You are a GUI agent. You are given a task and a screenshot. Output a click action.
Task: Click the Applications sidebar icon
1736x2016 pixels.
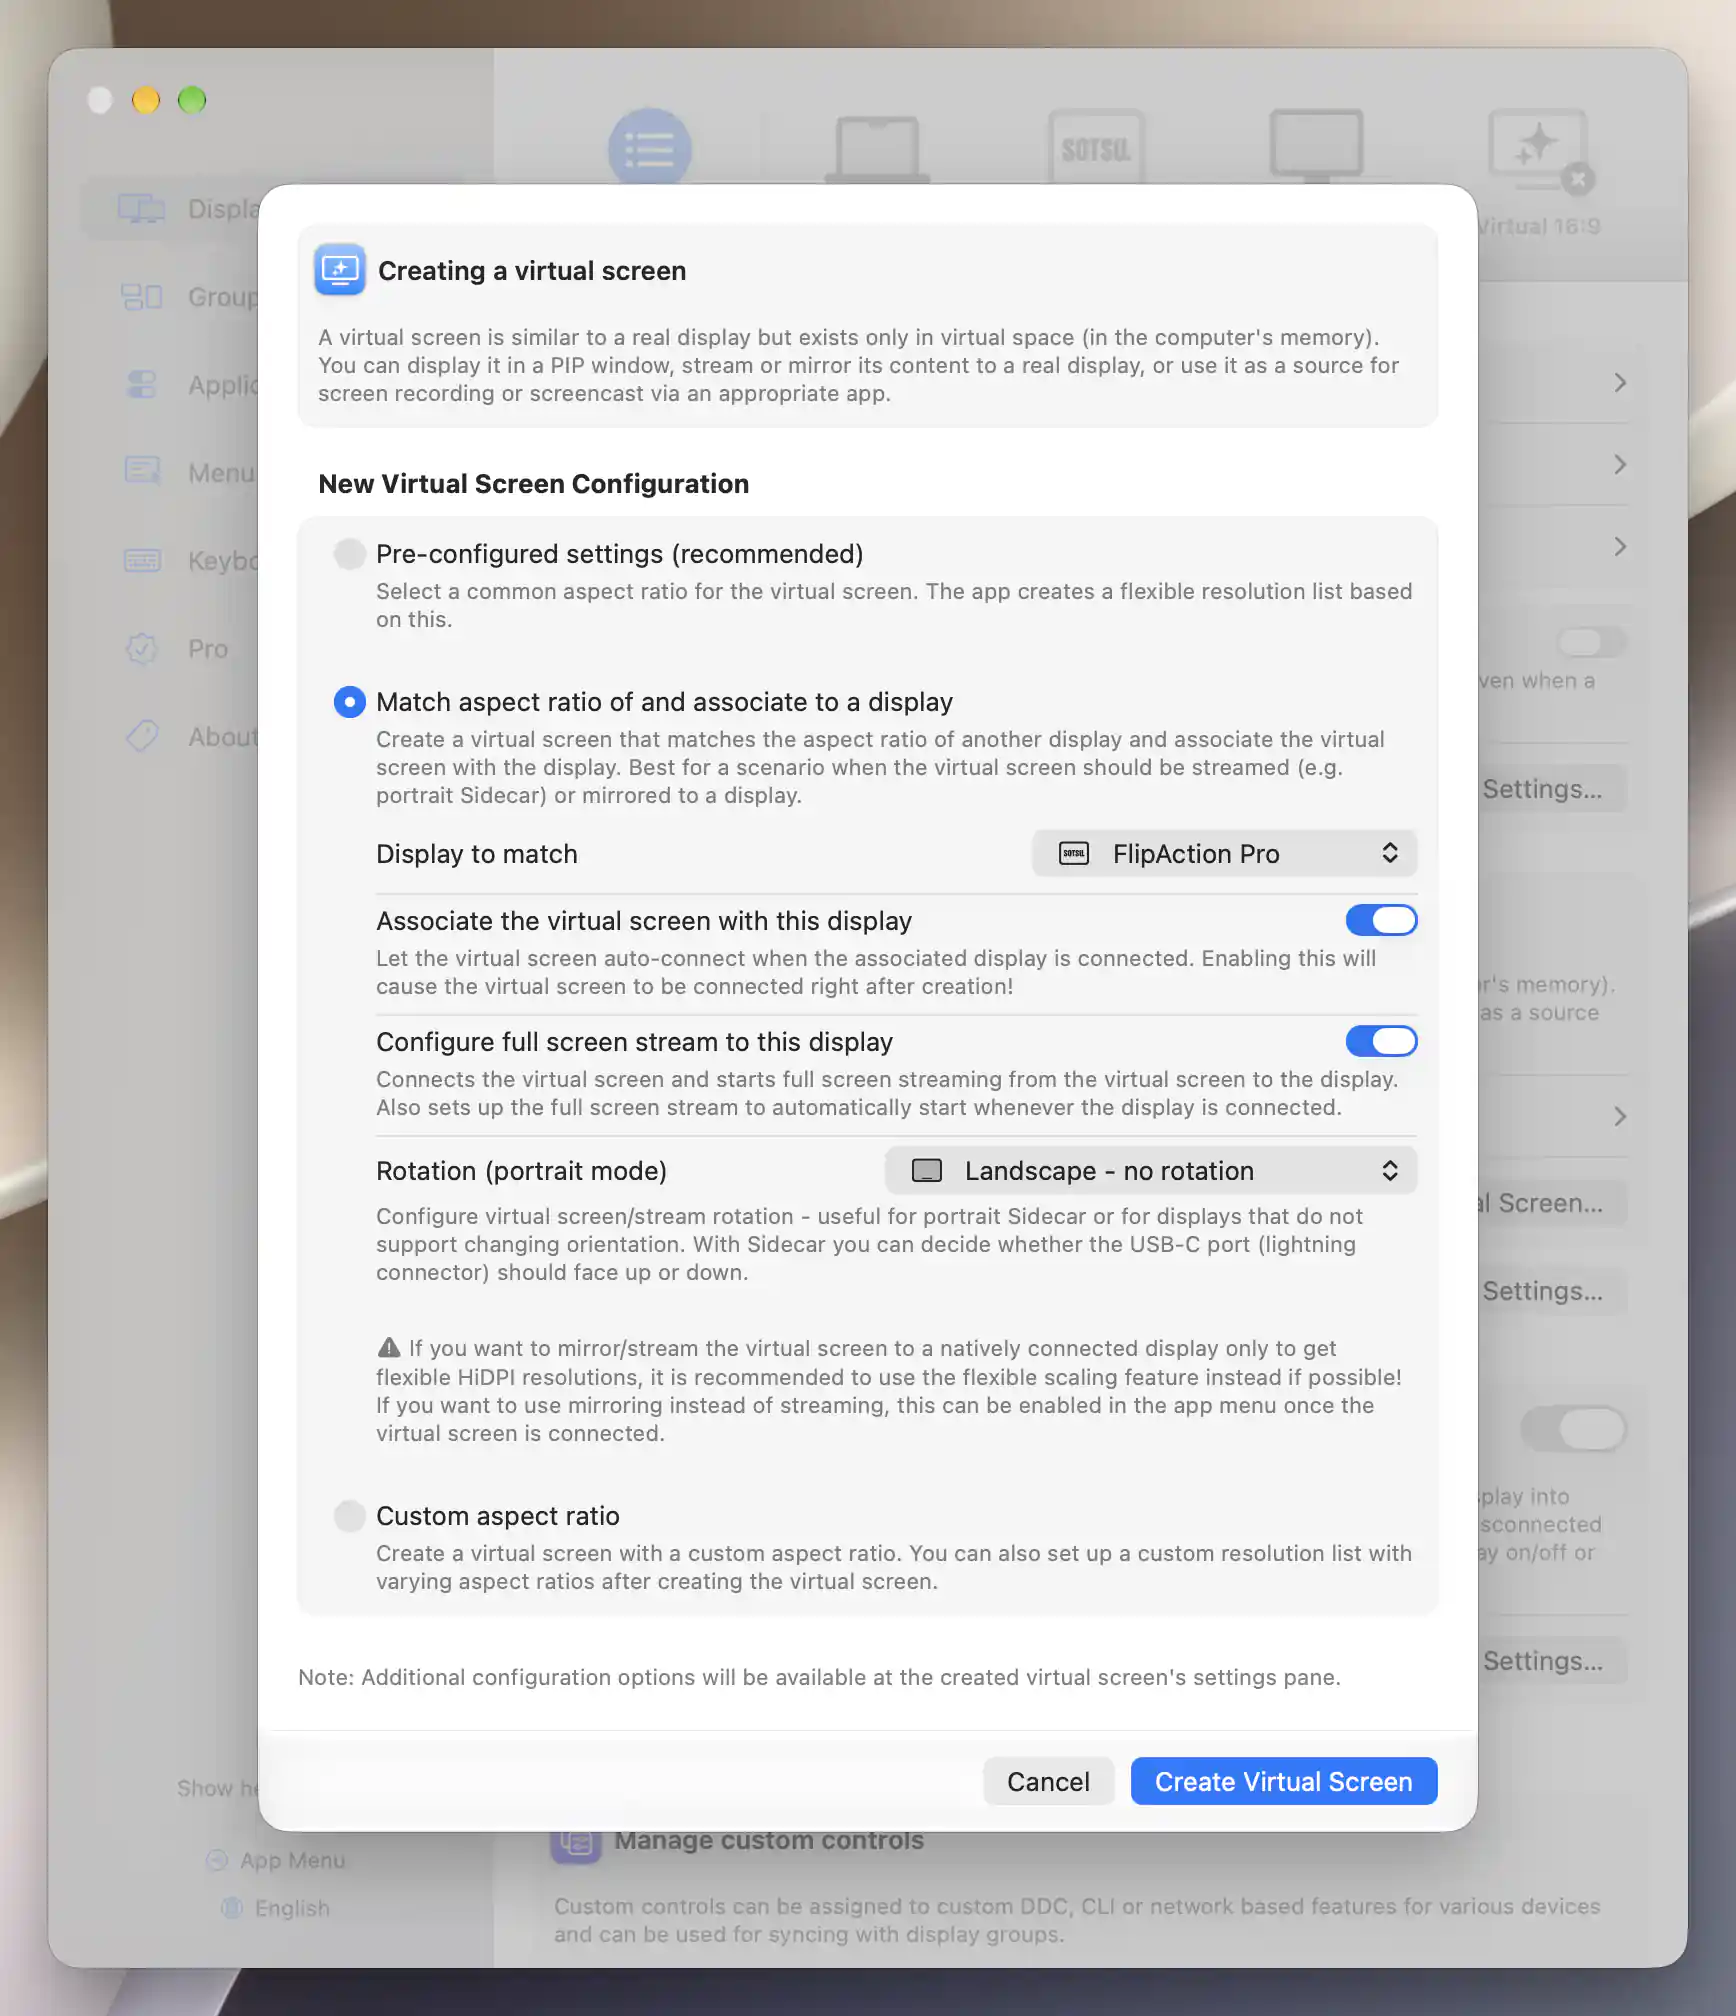click(142, 385)
